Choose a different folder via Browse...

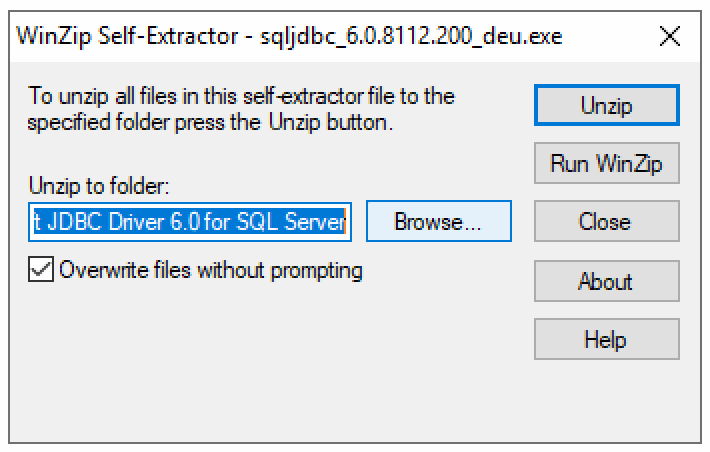point(438,222)
